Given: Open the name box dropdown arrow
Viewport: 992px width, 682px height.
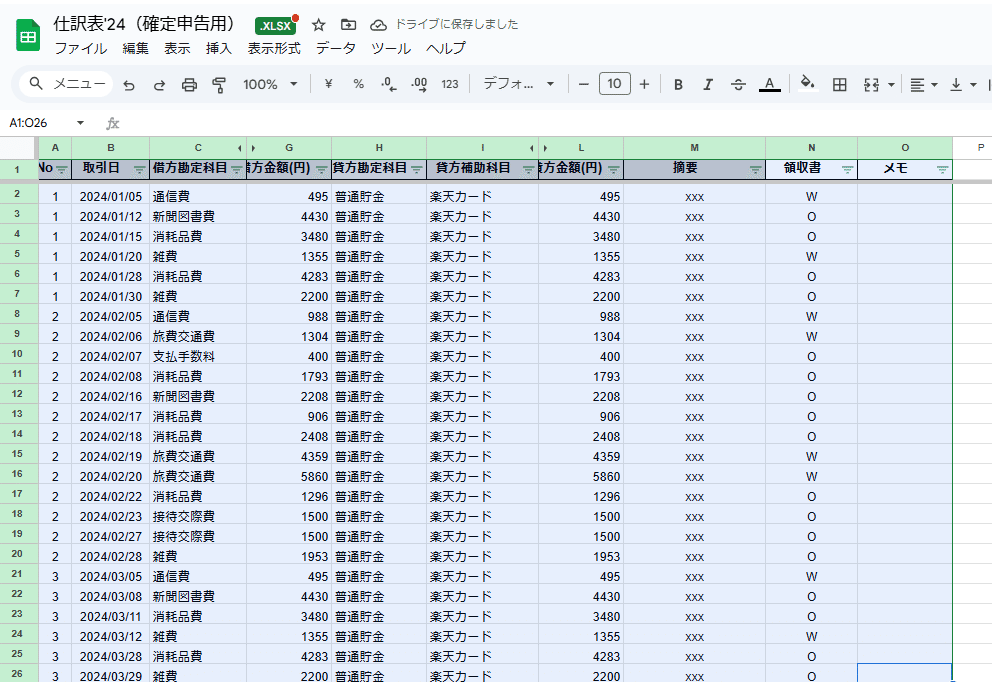Looking at the screenshot, I should [80, 123].
